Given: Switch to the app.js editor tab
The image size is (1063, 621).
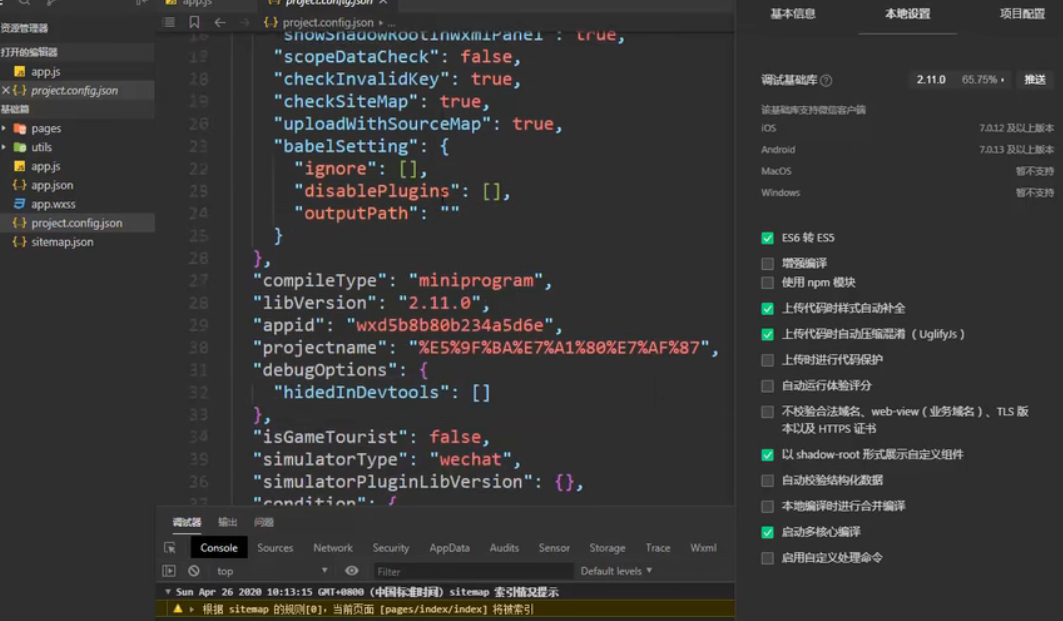Looking at the screenshot, I should point(197,3).
